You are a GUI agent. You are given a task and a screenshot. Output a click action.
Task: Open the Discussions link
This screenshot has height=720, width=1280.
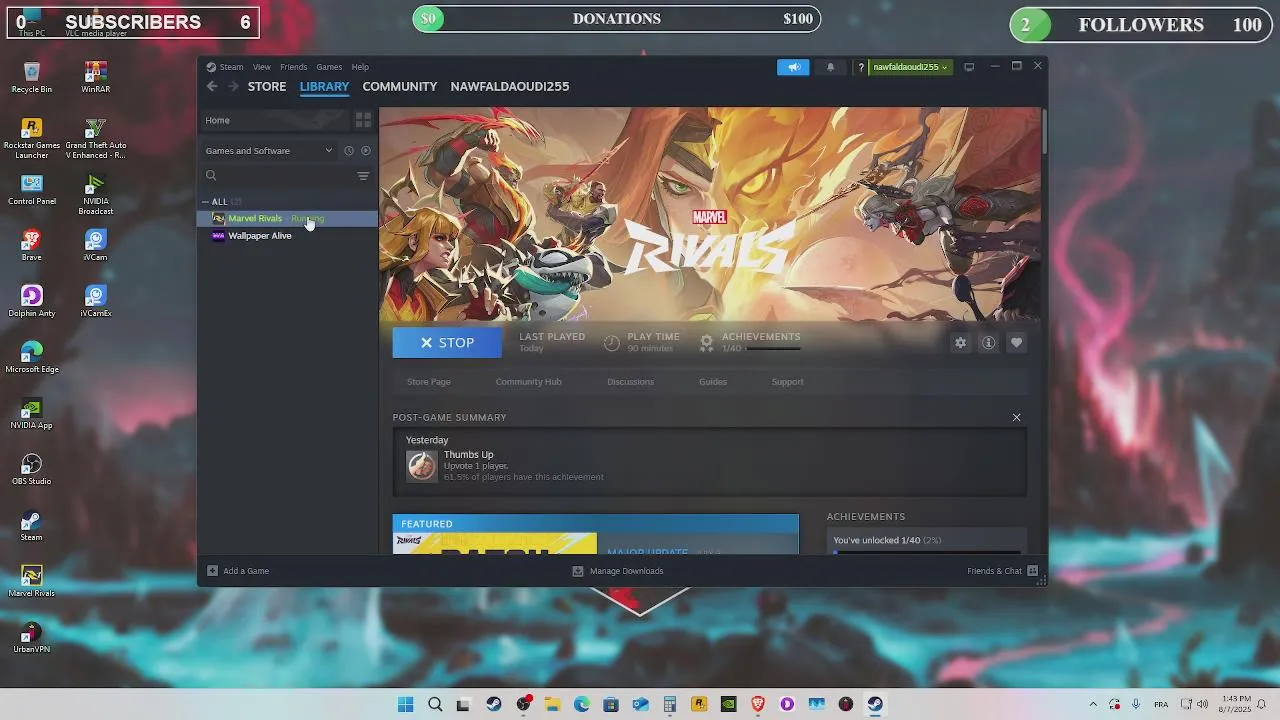(x=630, y=382)
